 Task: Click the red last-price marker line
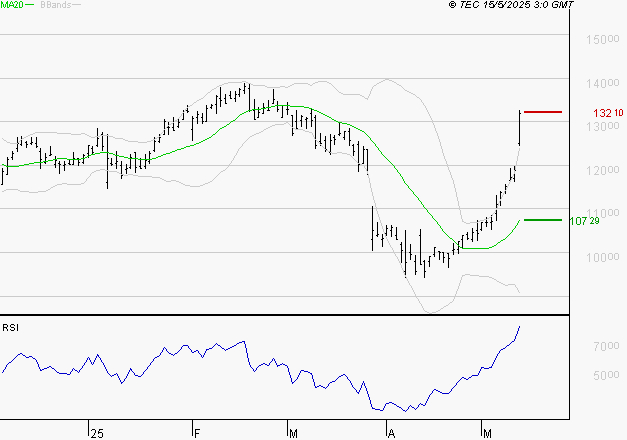point(543,112)
